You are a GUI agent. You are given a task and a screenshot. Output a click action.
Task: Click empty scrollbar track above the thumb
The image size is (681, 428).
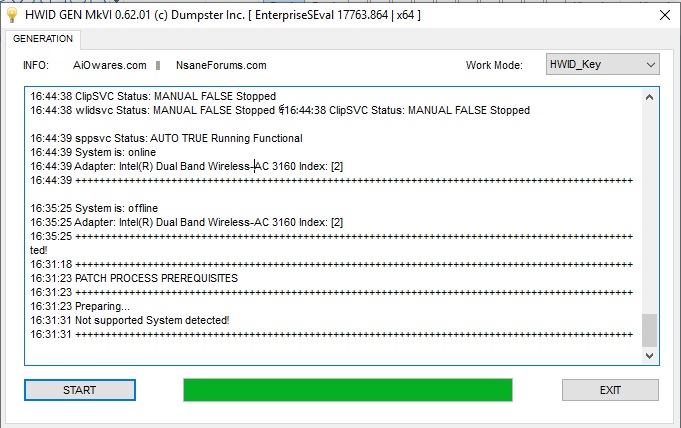(x=649, y=209)
